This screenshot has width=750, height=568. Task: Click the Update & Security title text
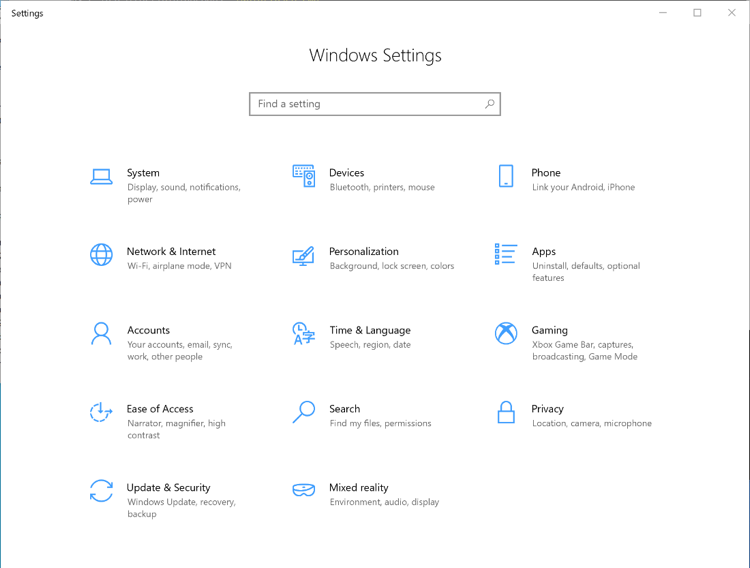tap(168, 488)
